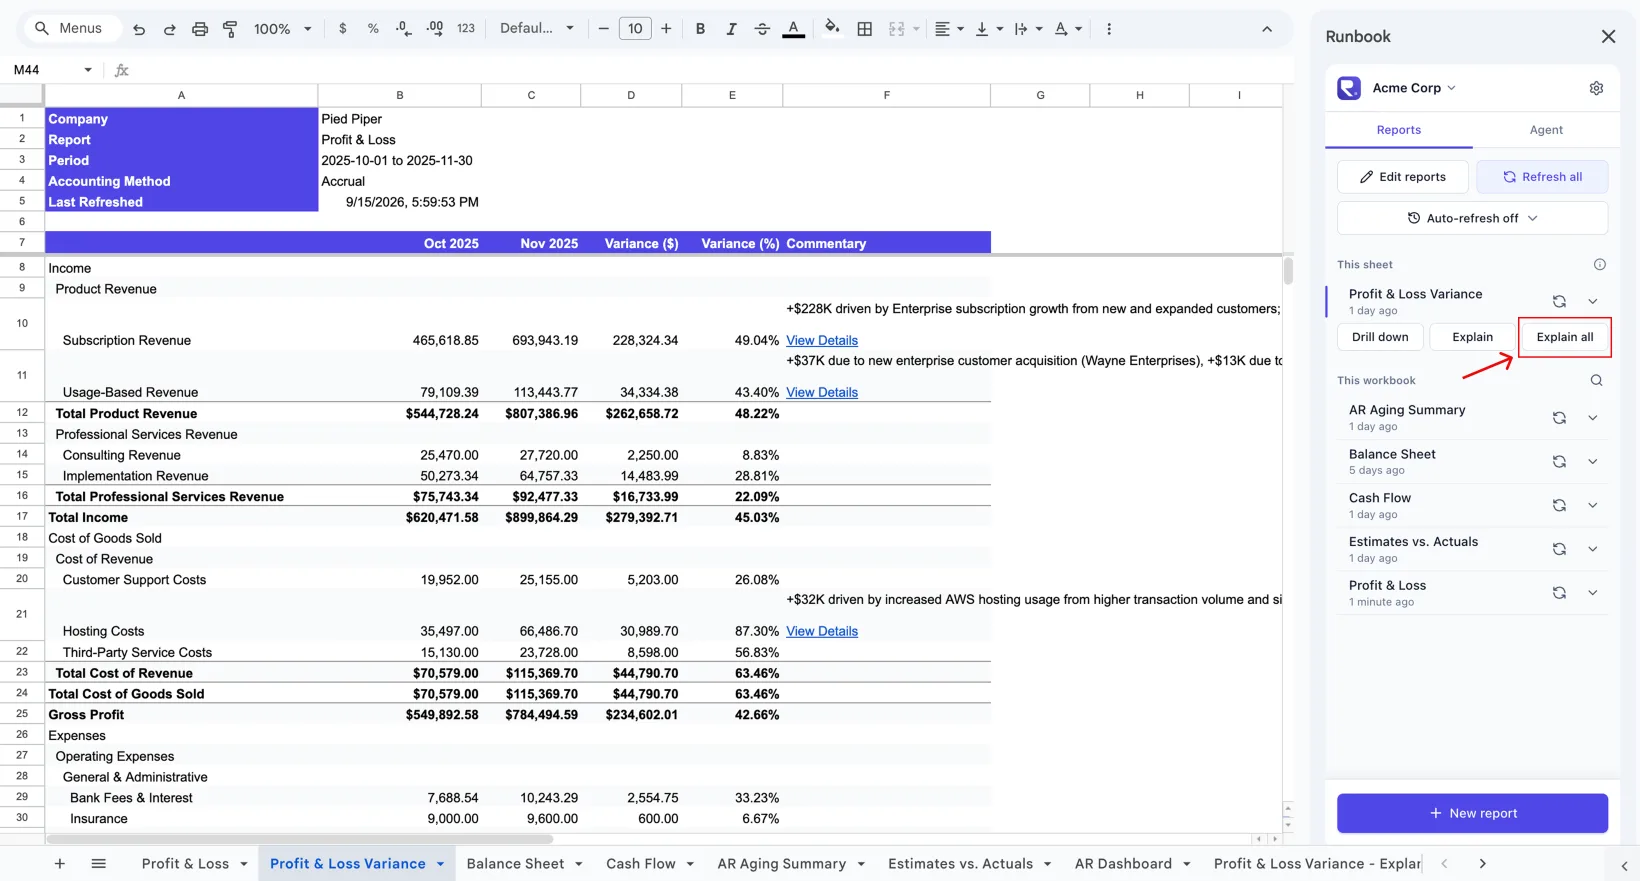Open more toolbar options menu
1640x881 pixels.
coord(1109,29)
